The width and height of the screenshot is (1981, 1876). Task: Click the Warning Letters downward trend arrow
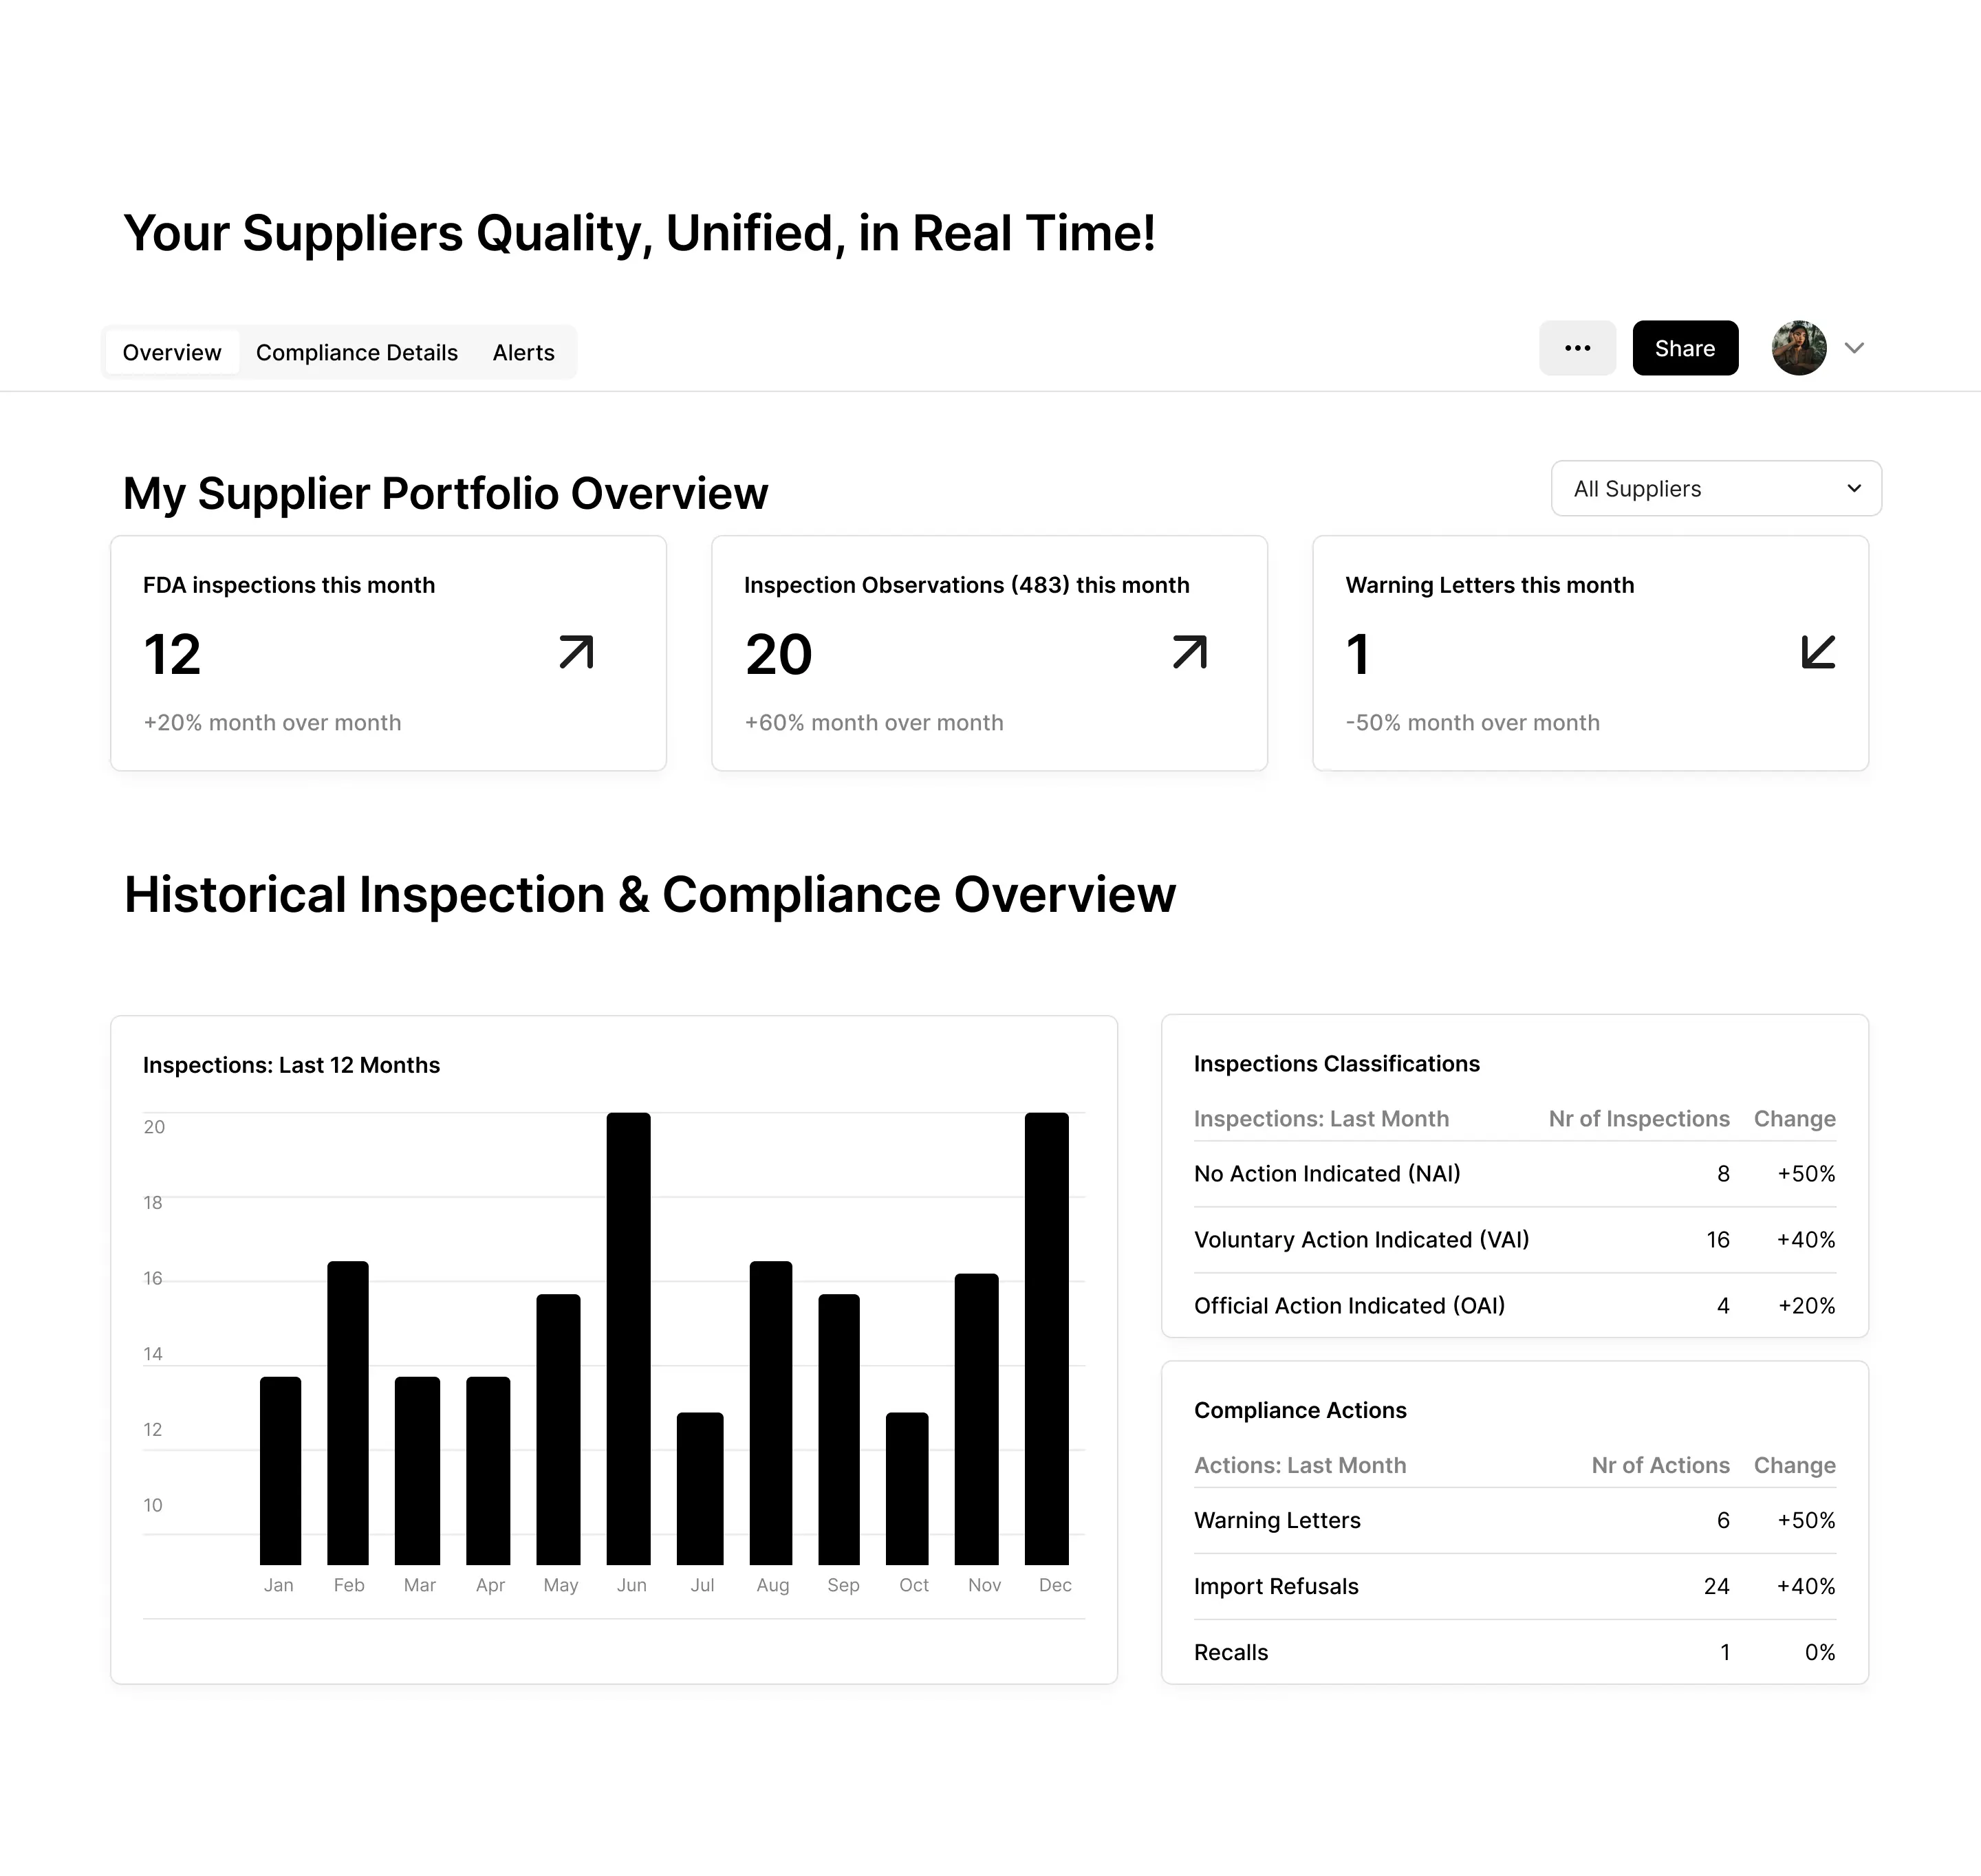1819,652
